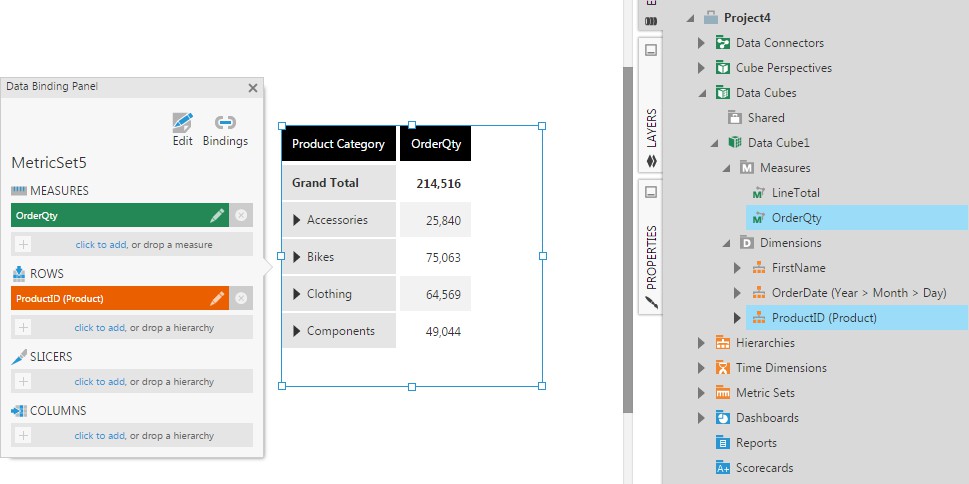
Task: Click the 49,044 Components value cell
Action: click(436, 331)
